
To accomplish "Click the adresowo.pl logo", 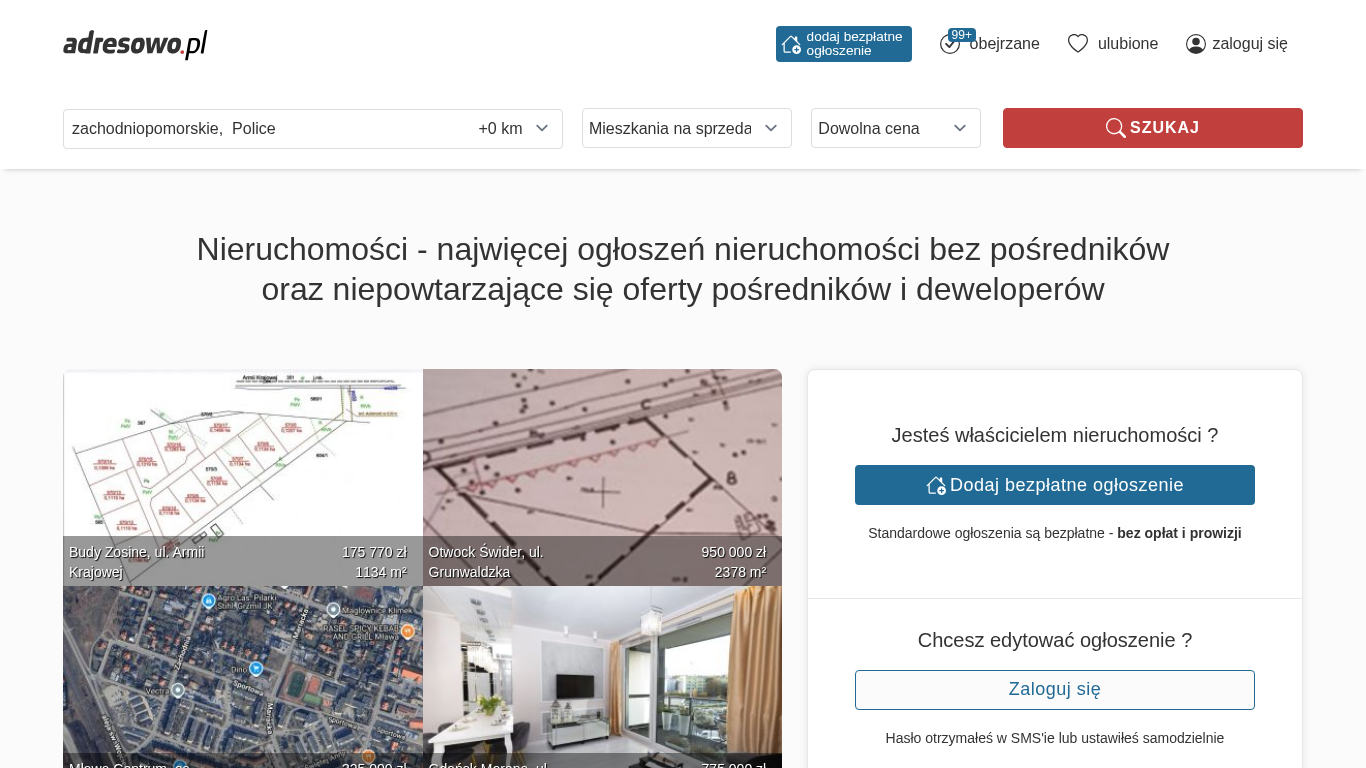I will click(135, 44).
